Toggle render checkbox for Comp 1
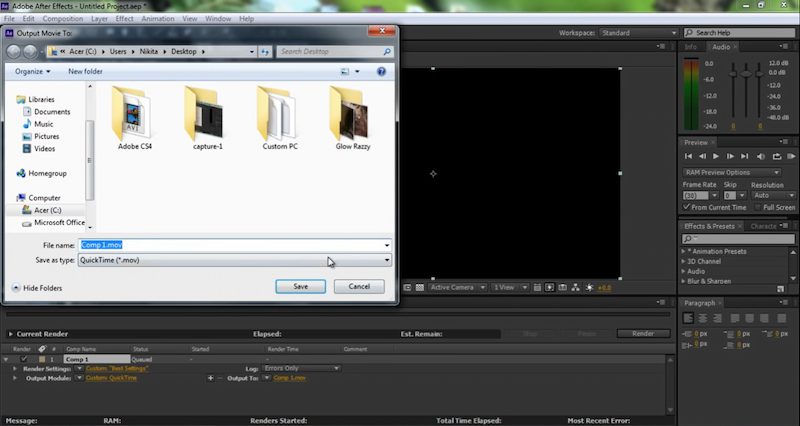 pos(23,359)
